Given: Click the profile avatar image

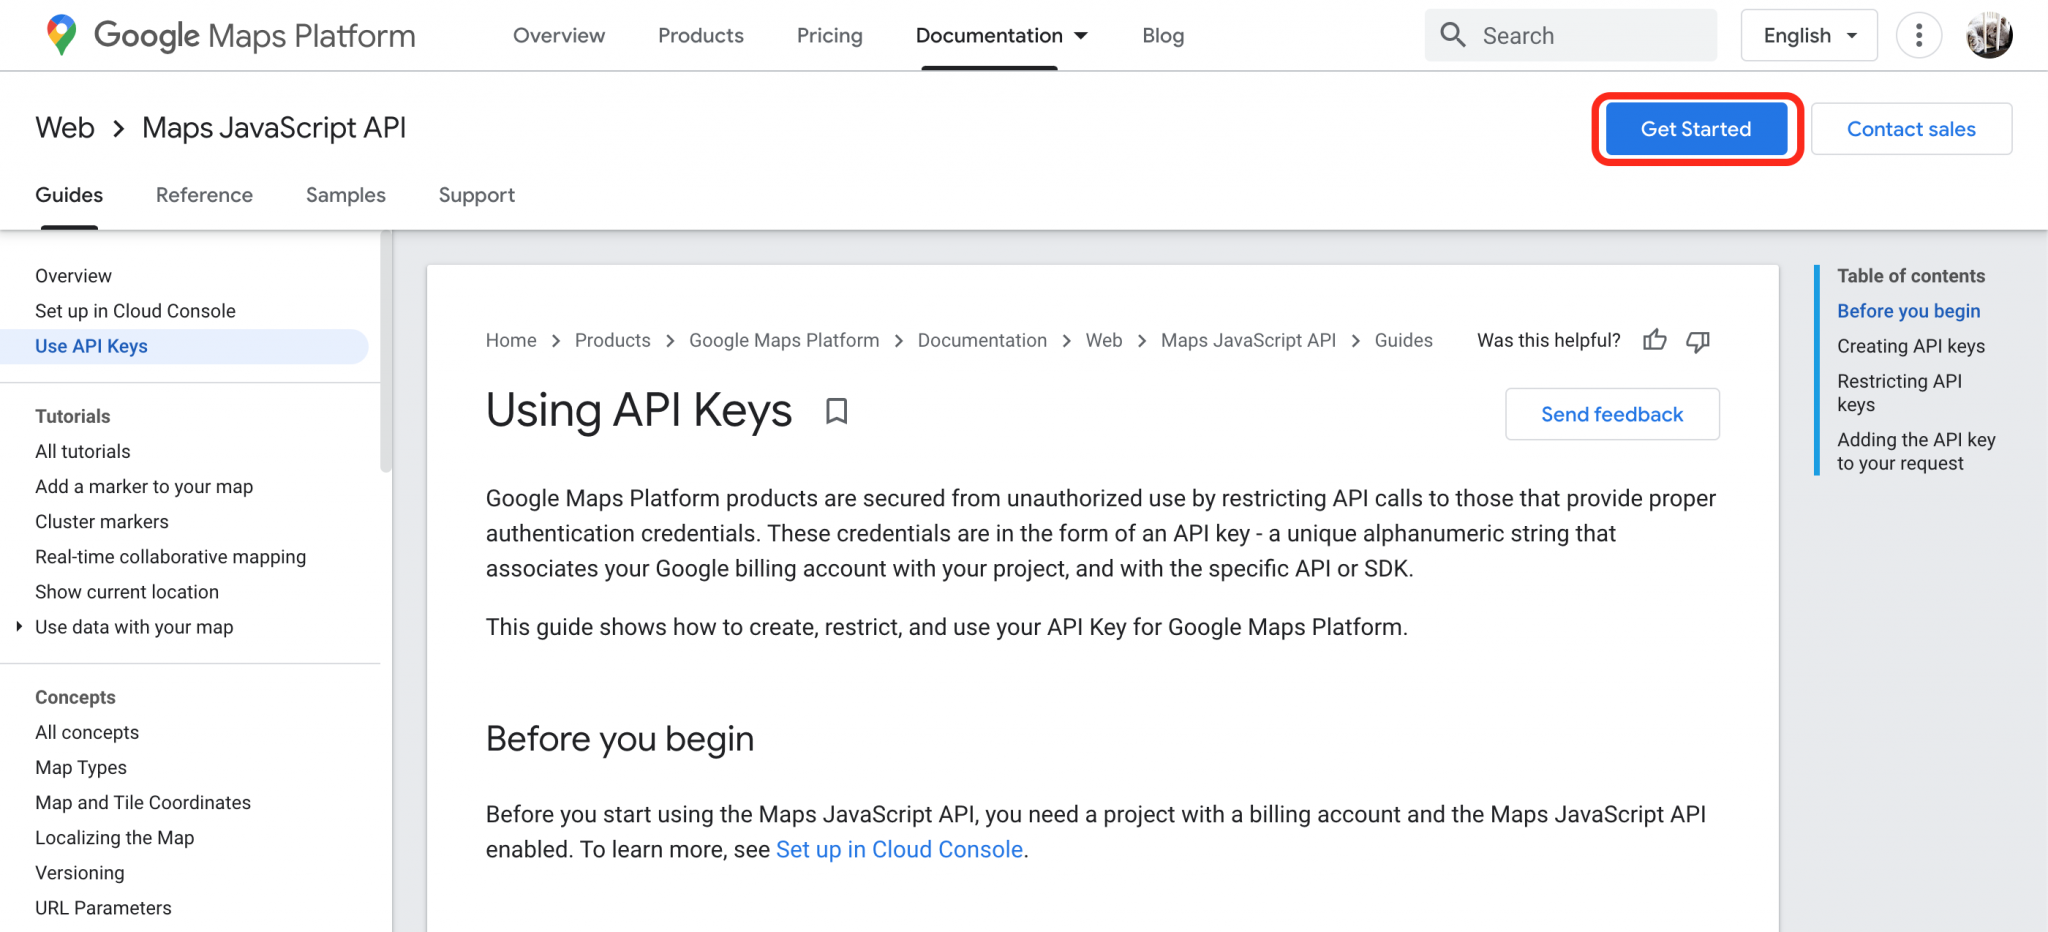Looking at the screenshot, I should pos(1989,35).
